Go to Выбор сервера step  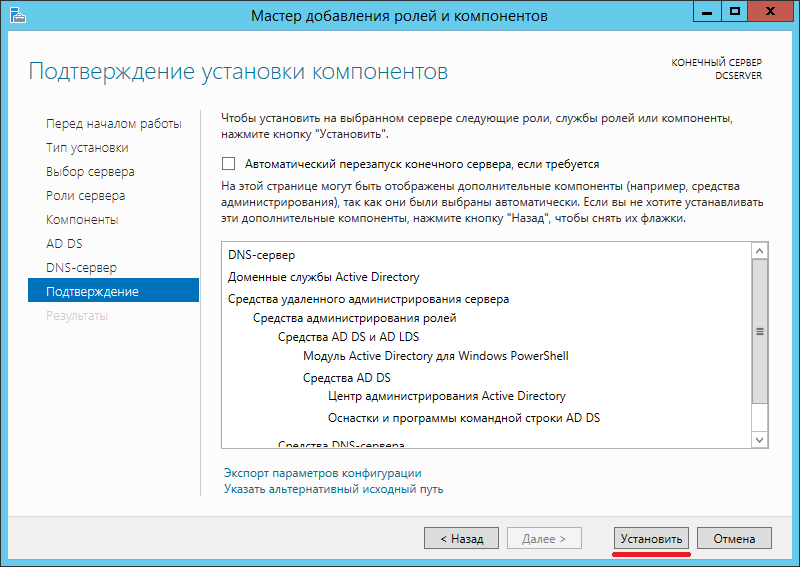pyautogui.click(x=90, y=172)
